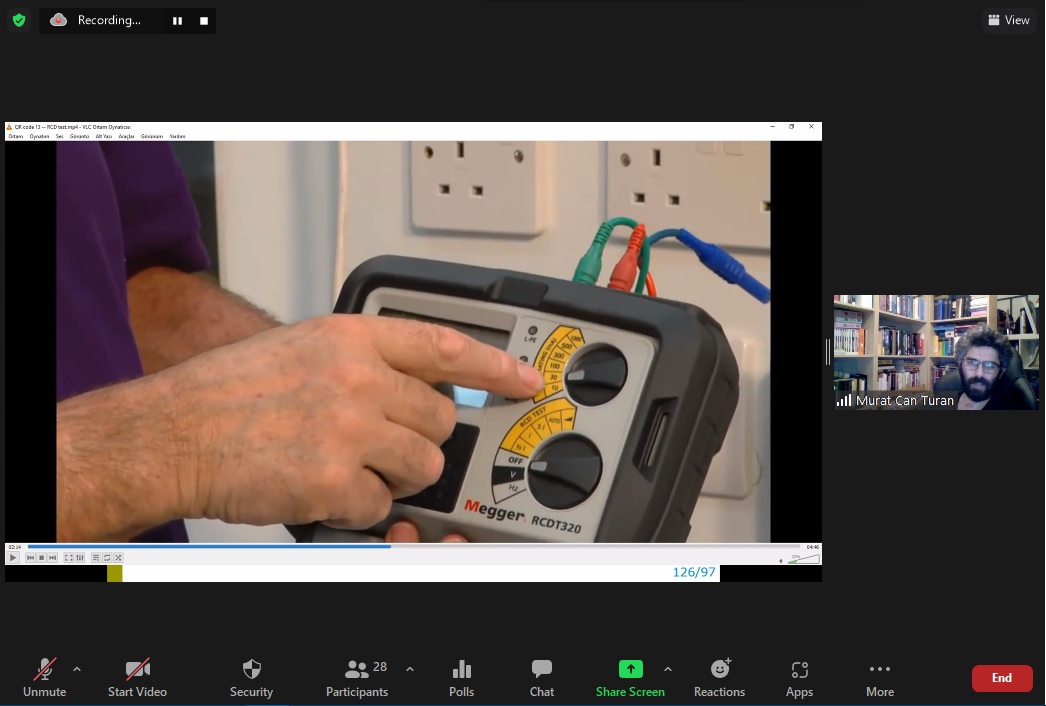This screenshot has width=1046, height=706.
Task: Minimize the VLC window
Action: click(772, 127)
